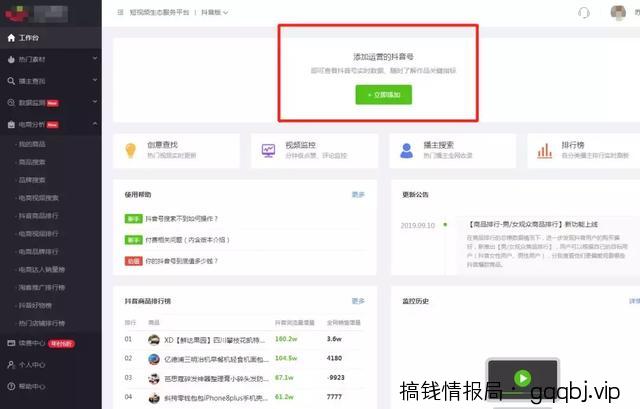Click the 创意查找 lightbulb icon
The width and height of the screenshot is (640, 409).
tap(131, 150)
